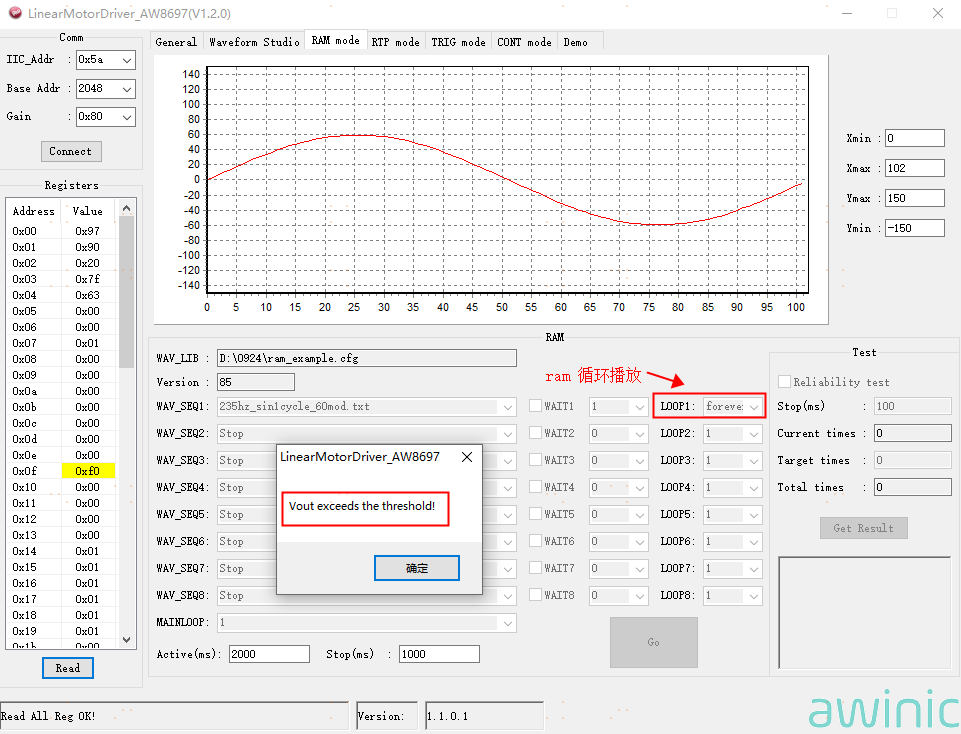Image resolution: width=961 pixels, height=734 pixels.
Task: Enable the WAIT4 checkbox
Action: click(536, 486)
